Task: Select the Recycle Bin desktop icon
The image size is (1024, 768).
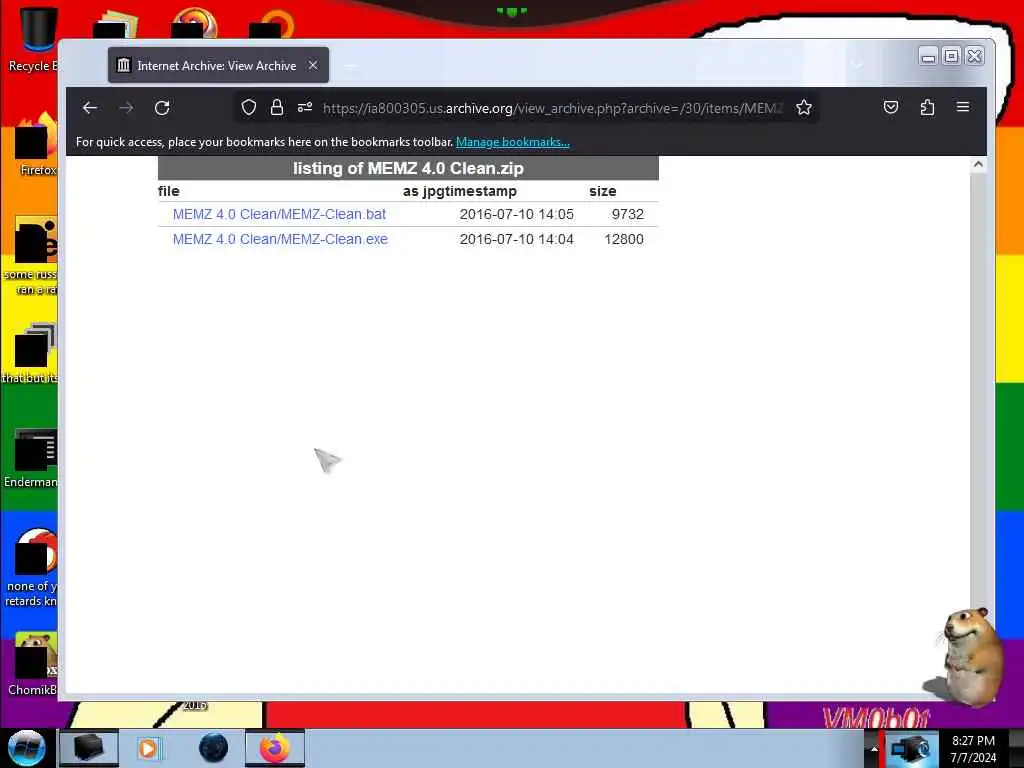Action: tap(34, 38)
